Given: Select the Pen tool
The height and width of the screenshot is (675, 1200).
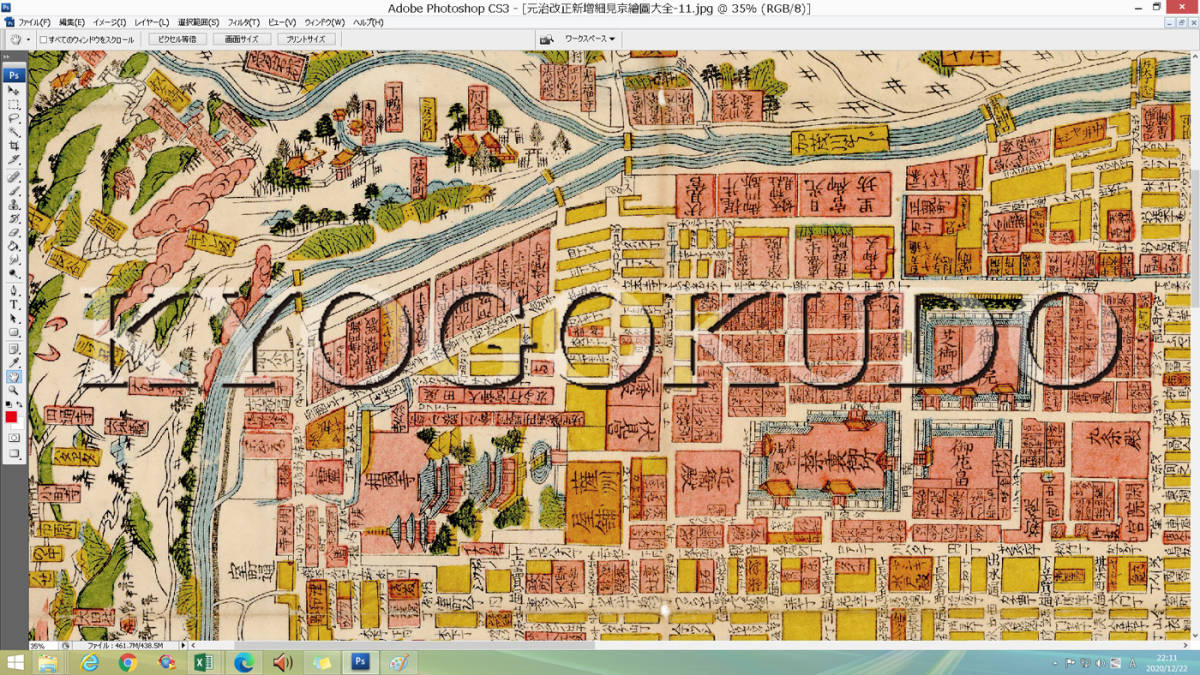Looking at the screenshot, I should click(x=14, y=290).
